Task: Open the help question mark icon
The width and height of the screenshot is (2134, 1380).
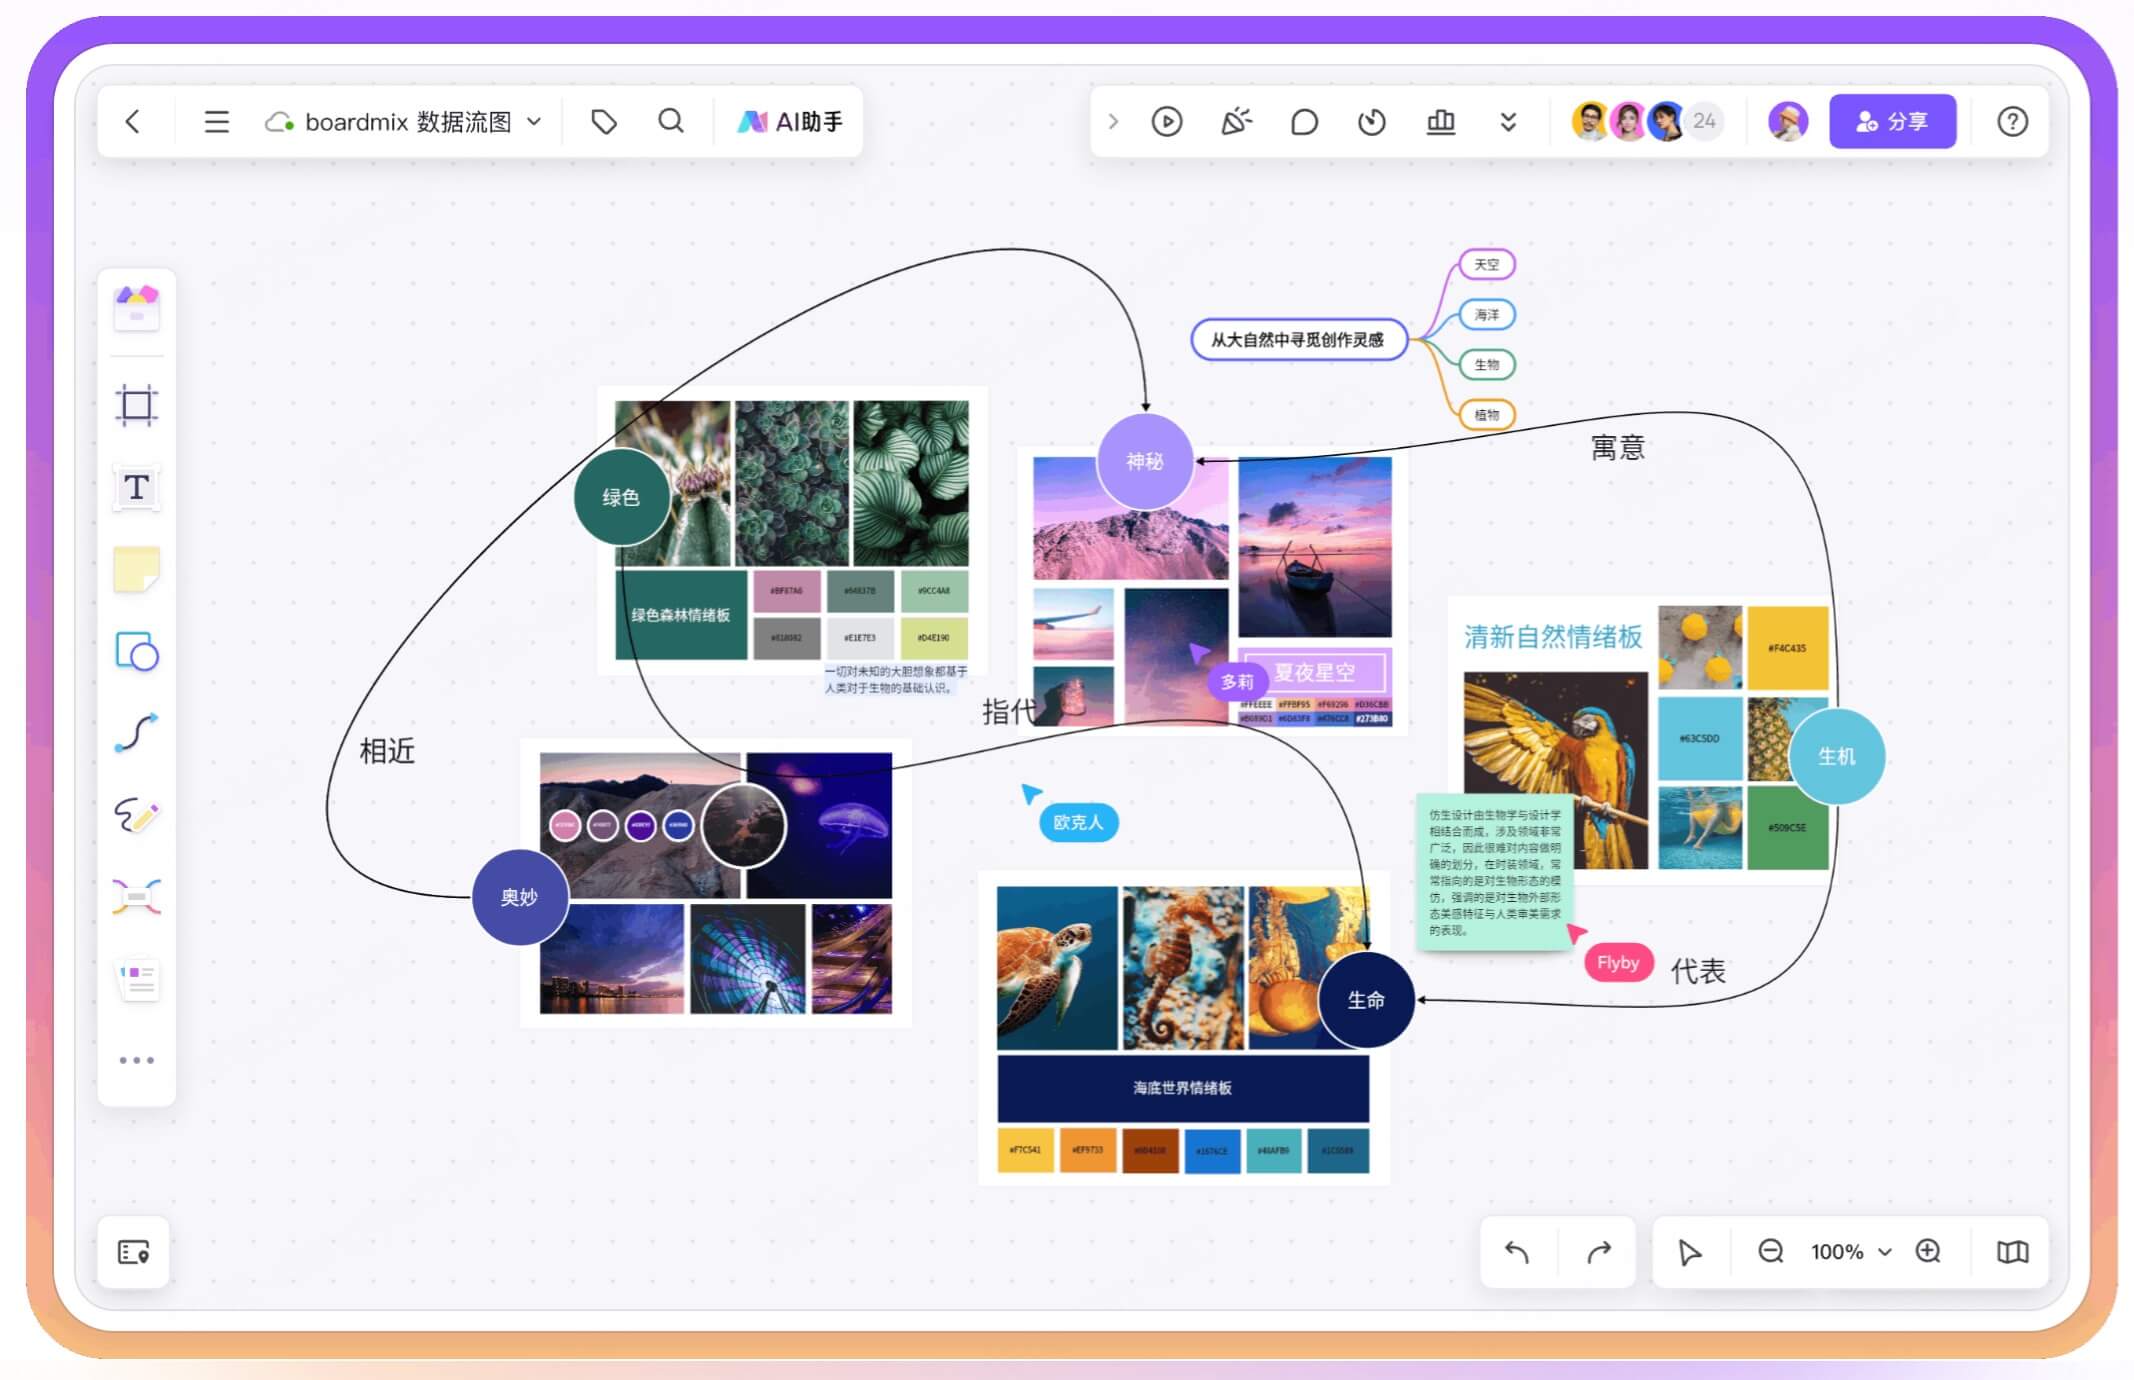Action: (2012, 122)
